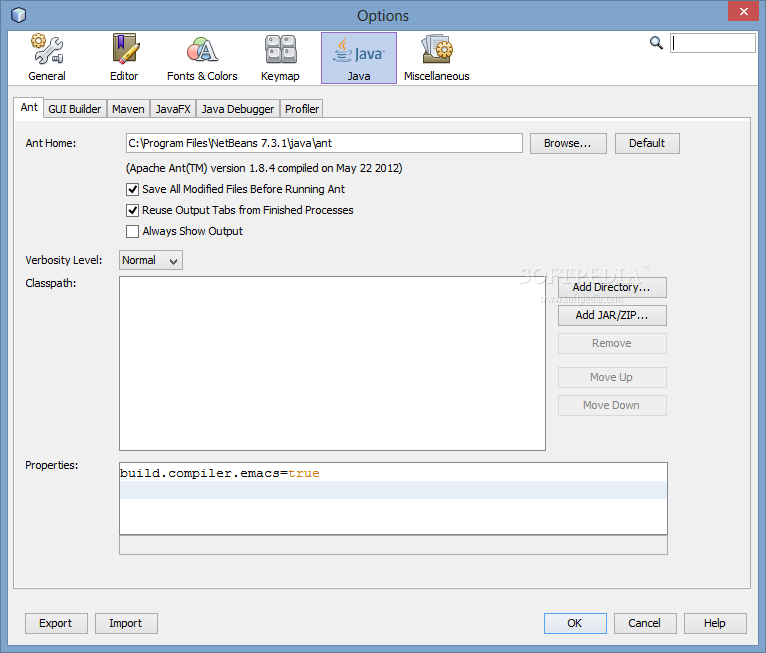Screen dimensions: 766x653
Task: Enable Always Show Output checkbox
Action: point(132,231)
